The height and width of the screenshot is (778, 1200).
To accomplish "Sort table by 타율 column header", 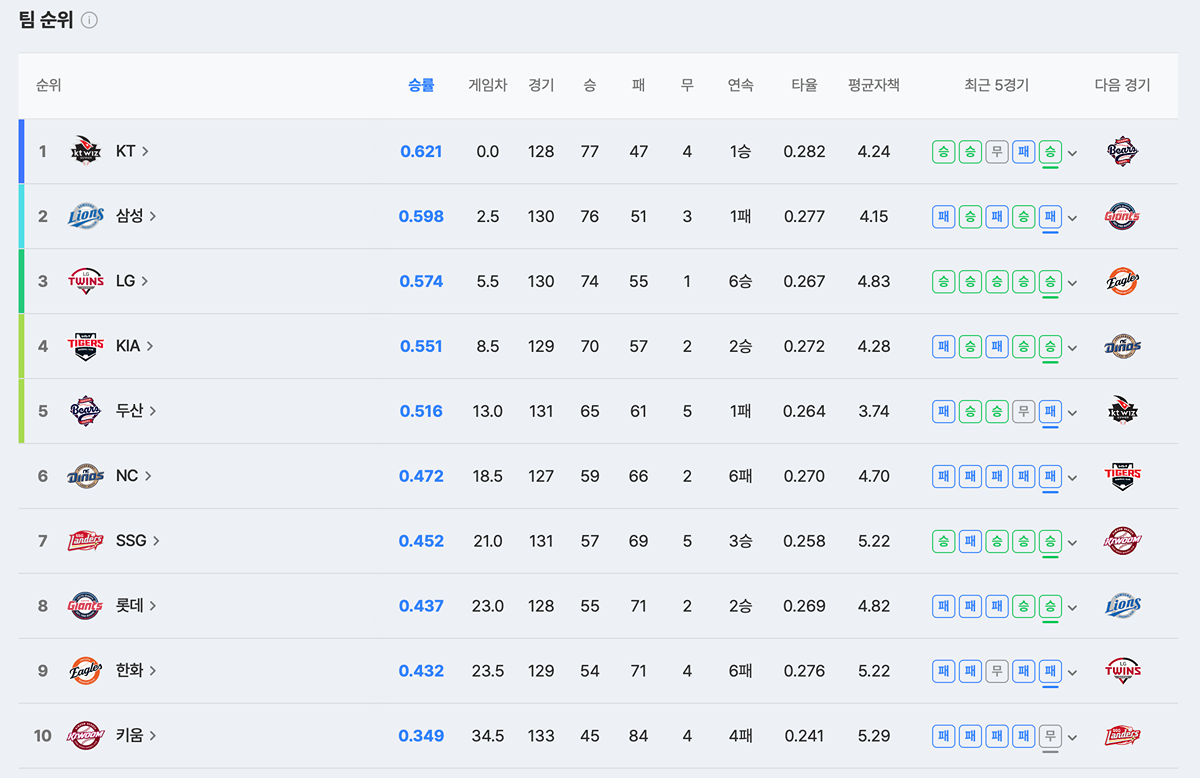I will click(x=804, y=86).
